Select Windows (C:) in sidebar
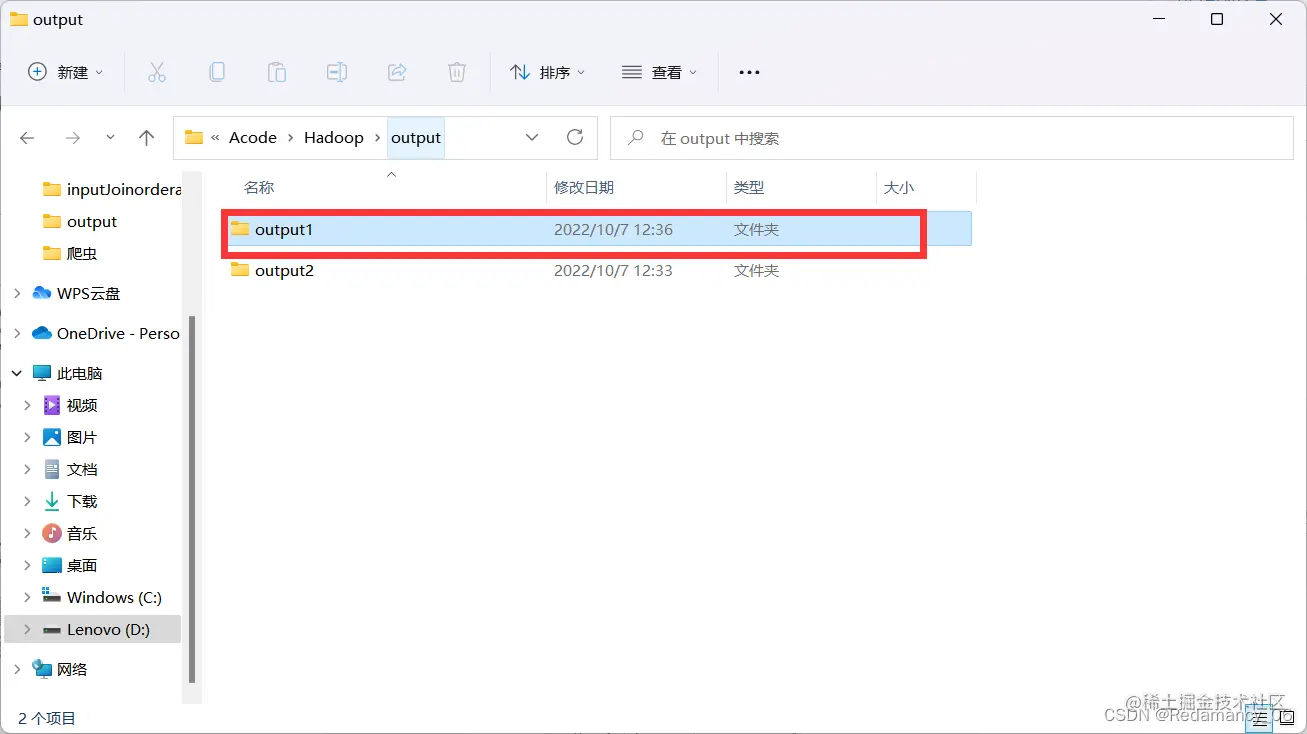The image size is (1307, 734). 103,597
